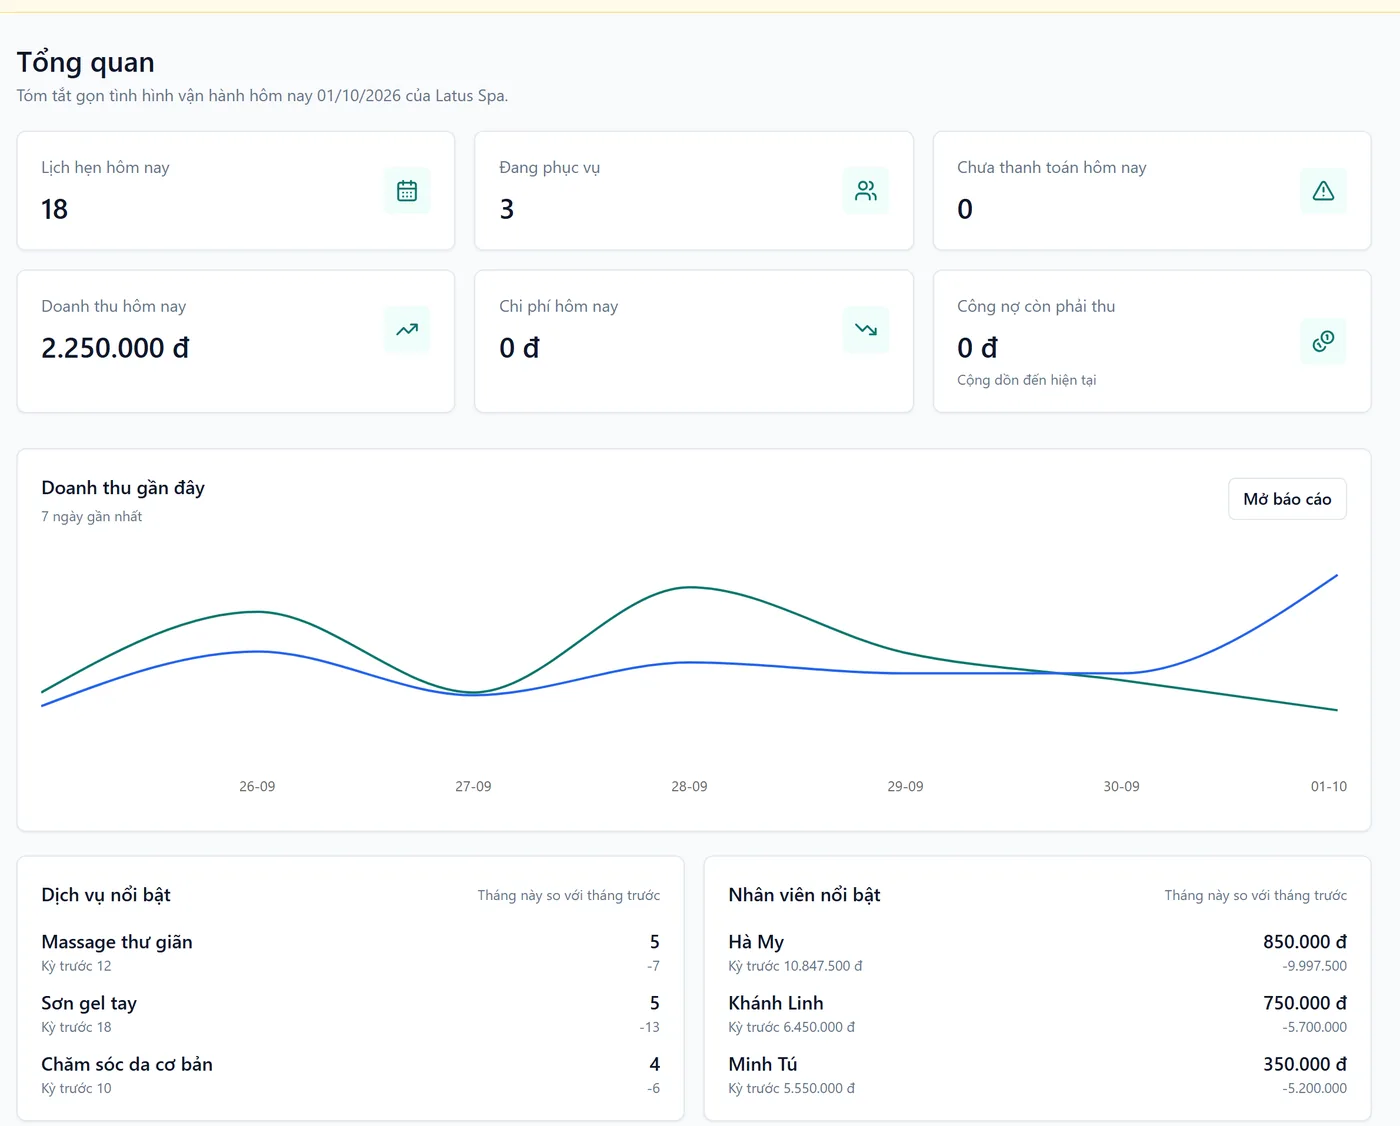Viewport: 1400px width, 1126px height.
Task: Click the 7 ngày gần nhất subtitle
Action: pos(92,517)
